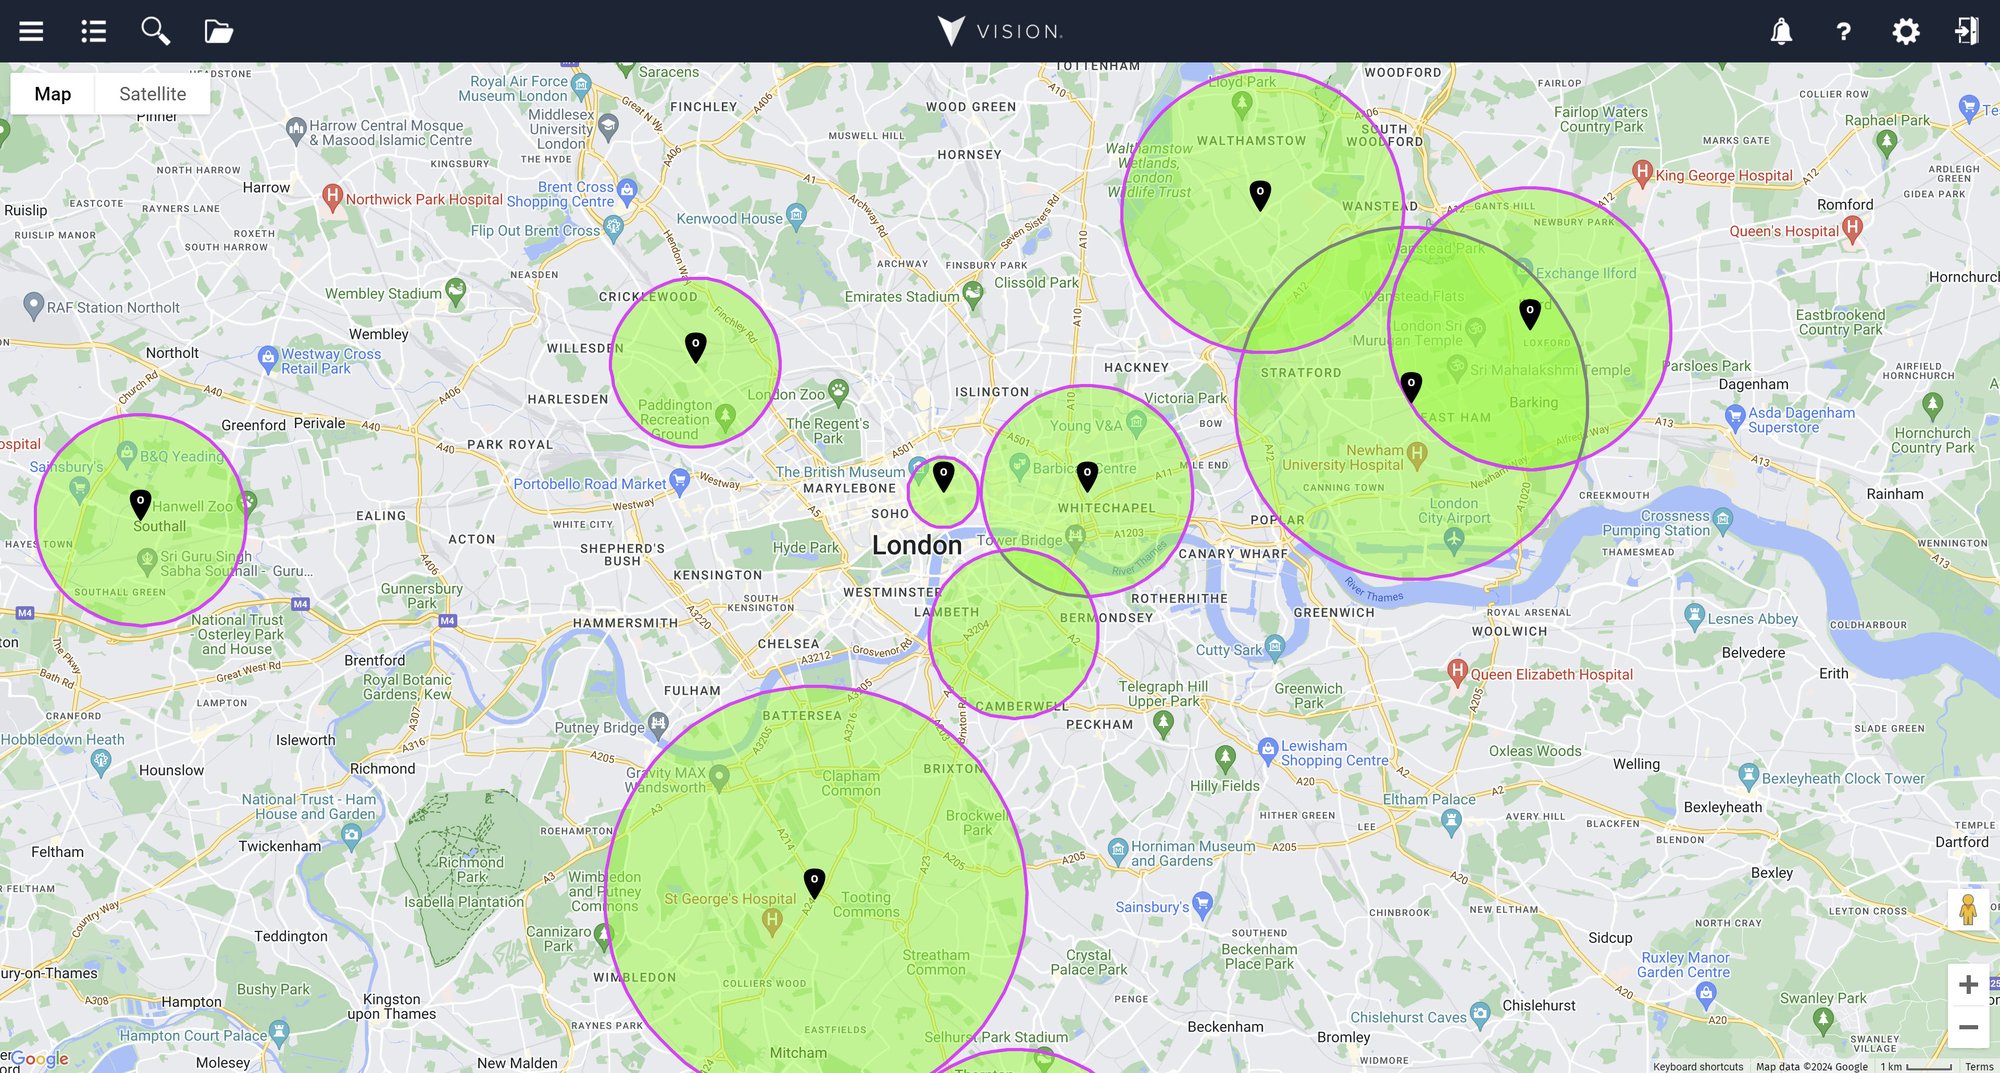
Task: Open the folder icon in toolbar
Action: [218, 31]
